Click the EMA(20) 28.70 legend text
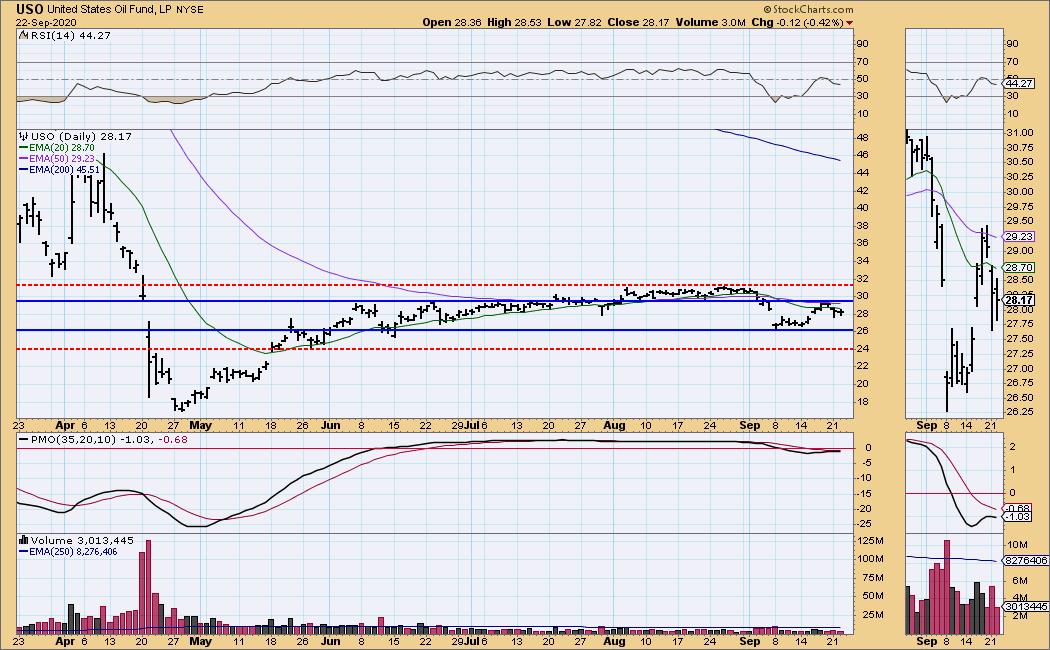The width and height of the screenshot is (1050, 650). click(62, 148)
